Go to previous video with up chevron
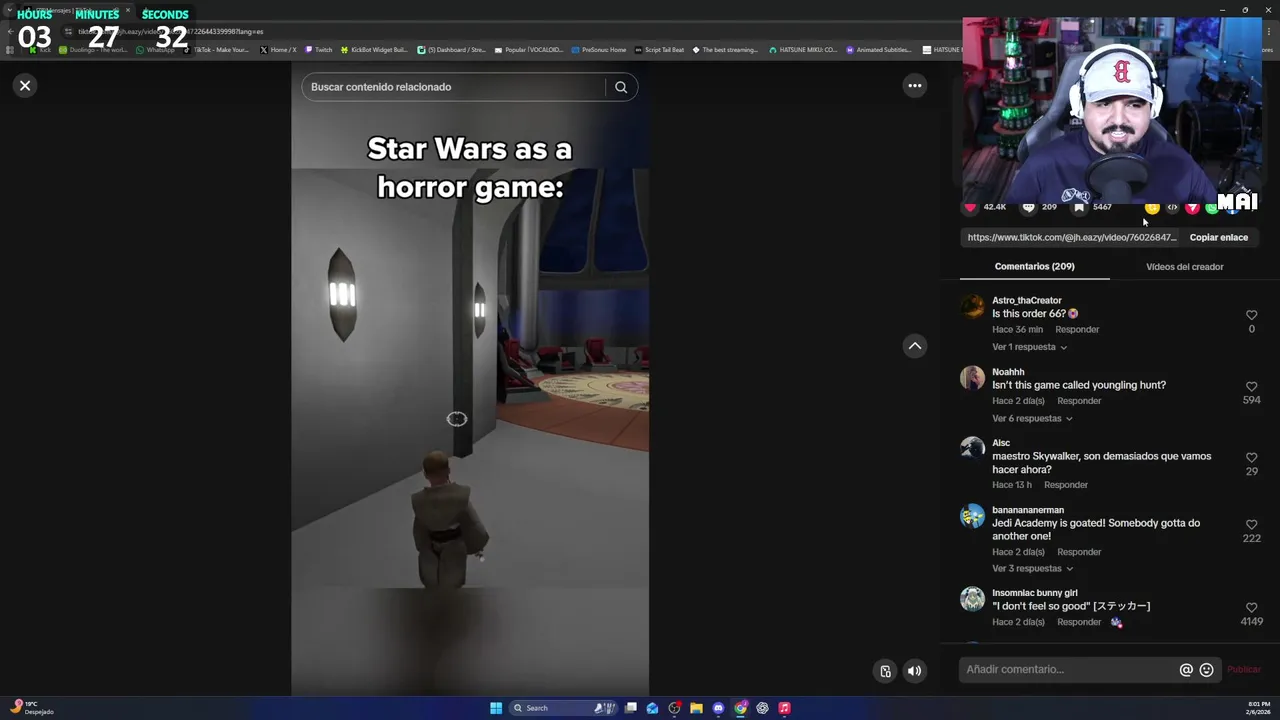Viewport: 1280px width, 720px height. tap(914, 346)
